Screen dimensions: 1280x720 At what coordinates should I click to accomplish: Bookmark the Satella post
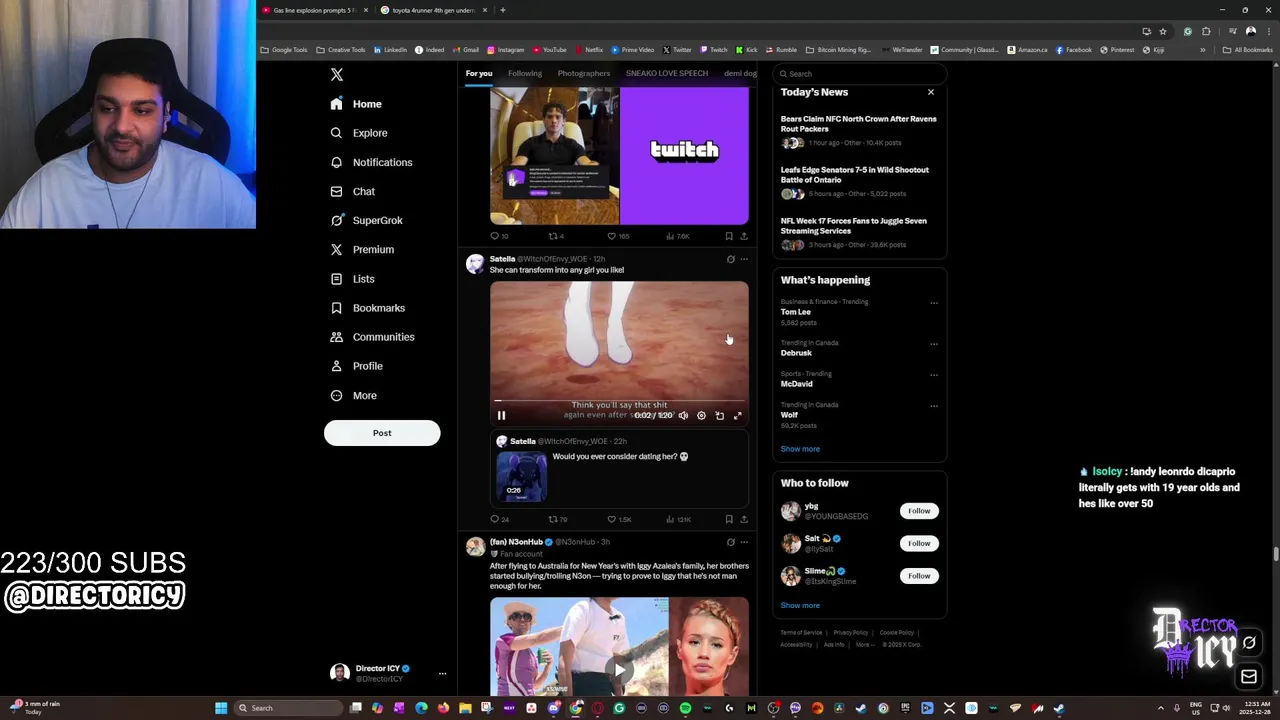pos(729,519)
